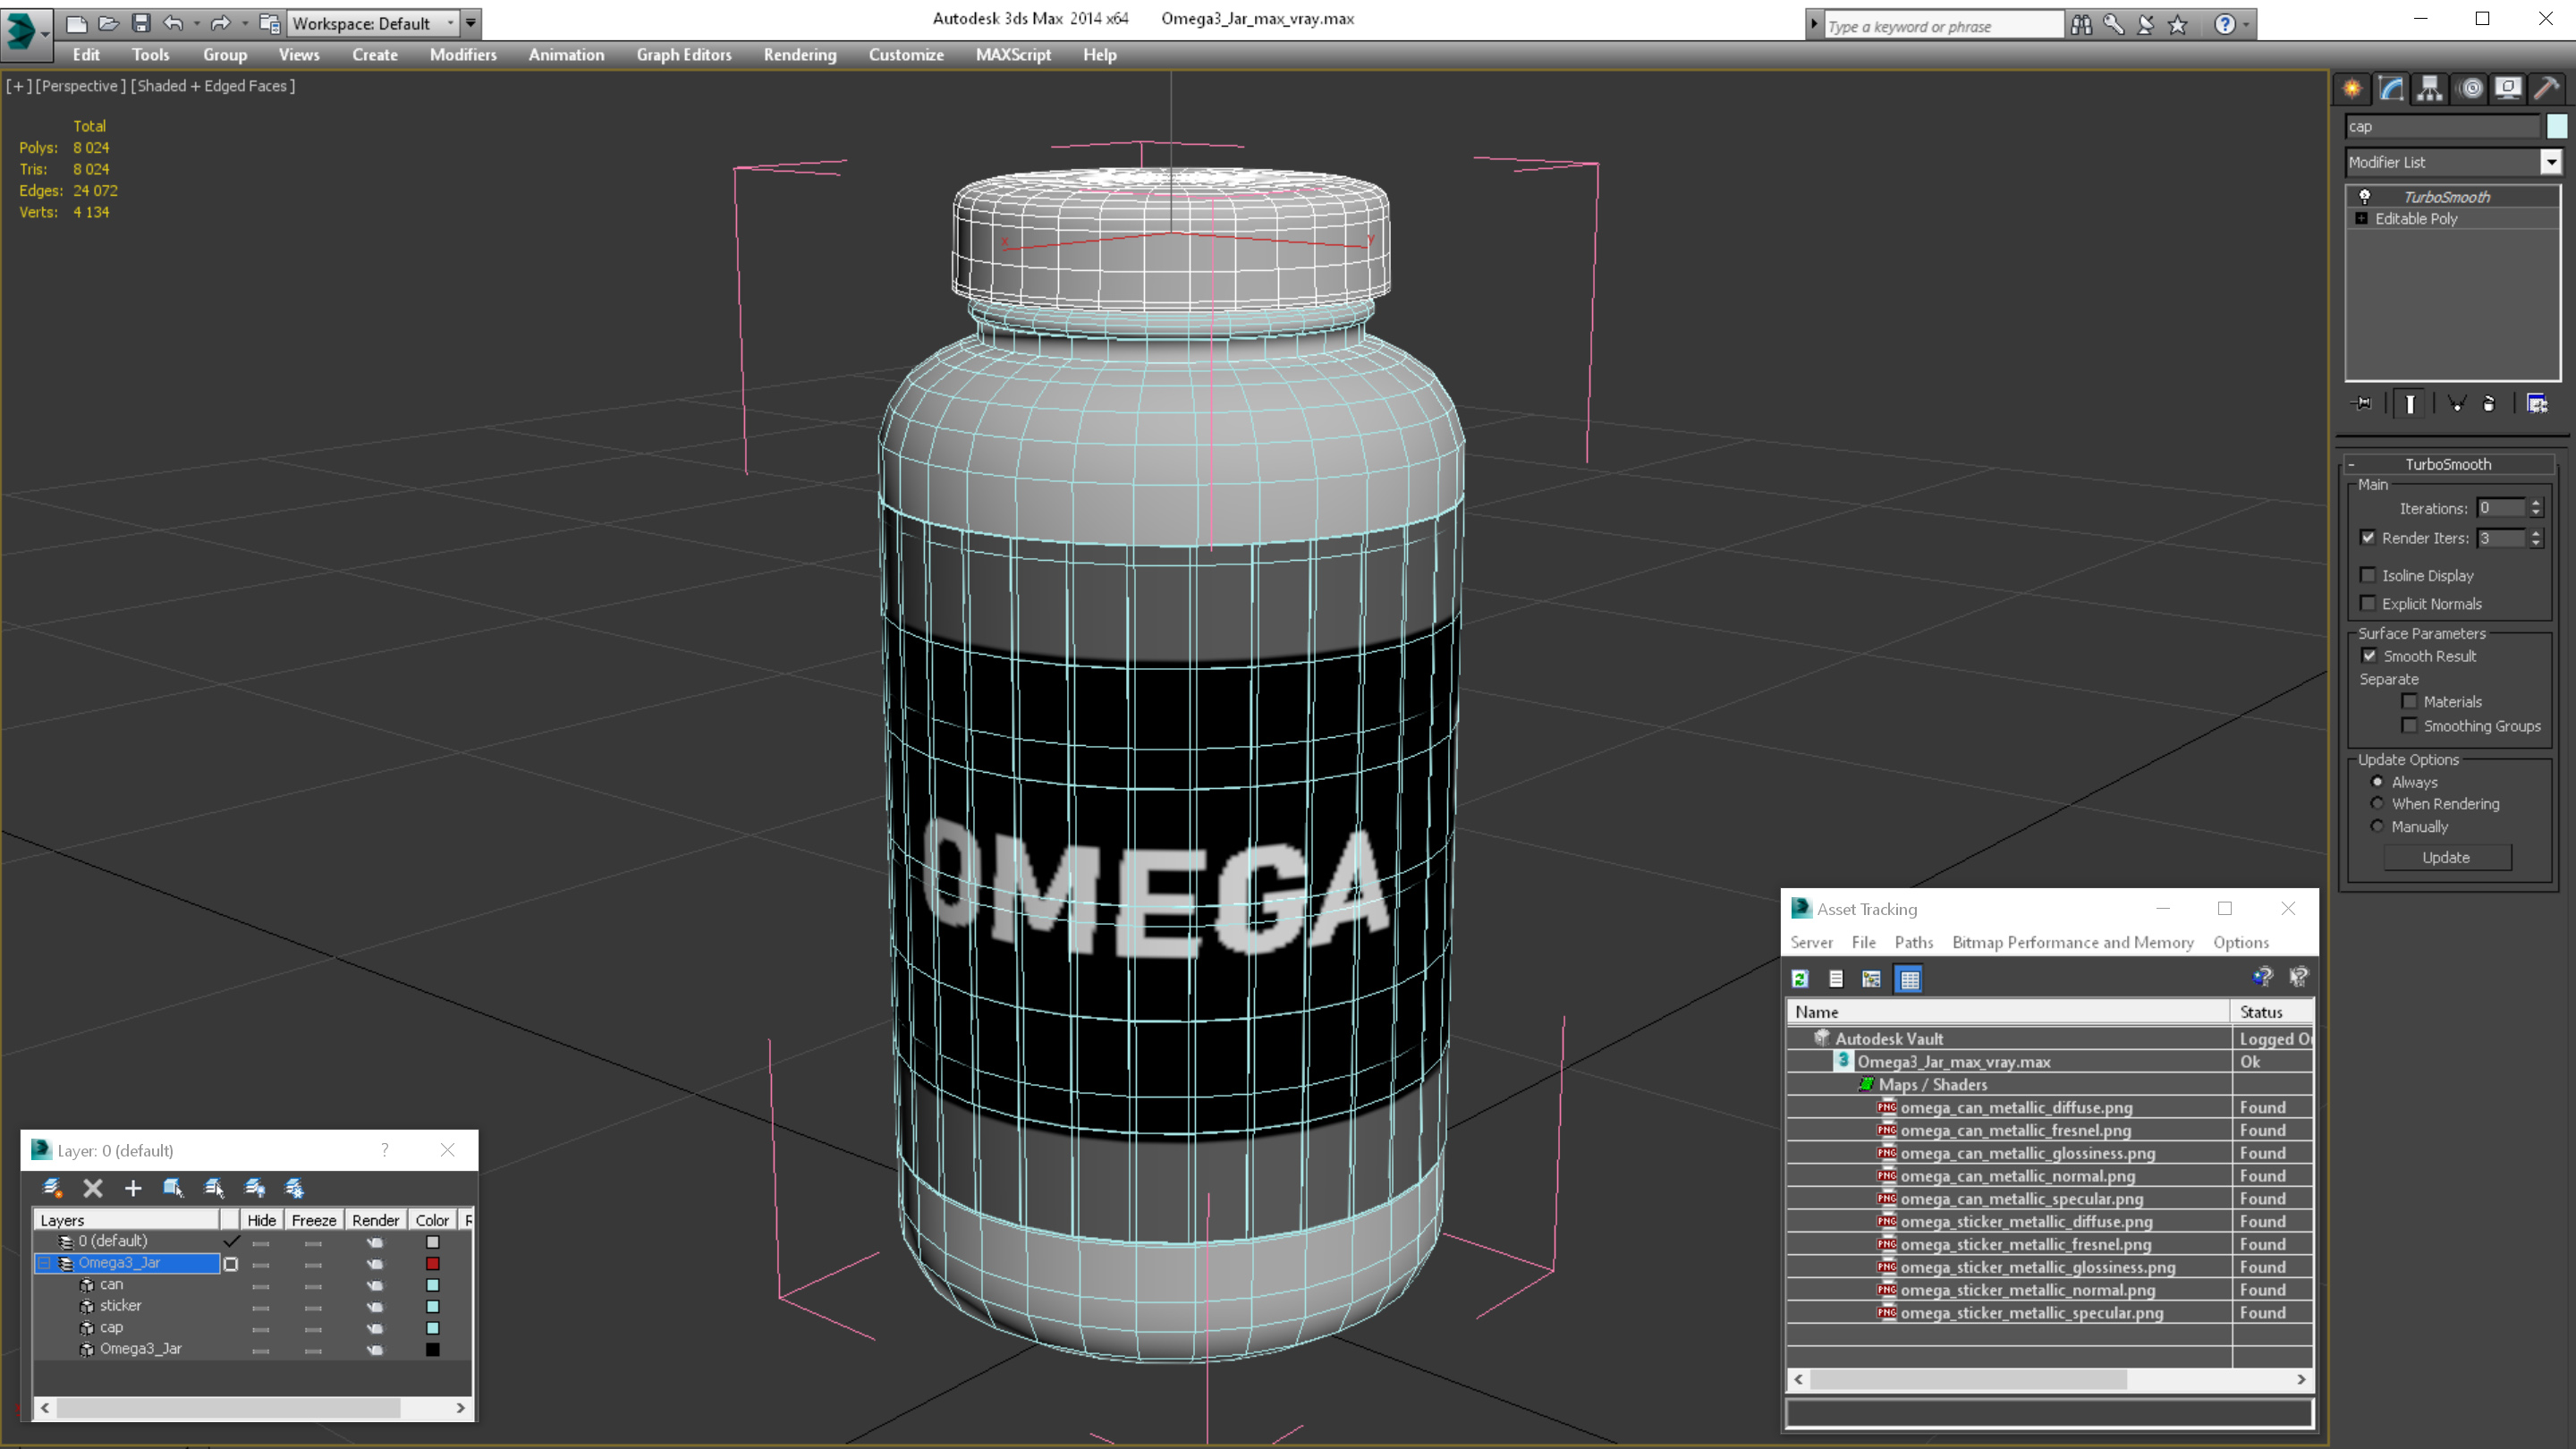Click the binoculars search icon in InfoCenter
Image resolution: width=2576 pixels, height=1449 pixels.
click(2081, 25)
